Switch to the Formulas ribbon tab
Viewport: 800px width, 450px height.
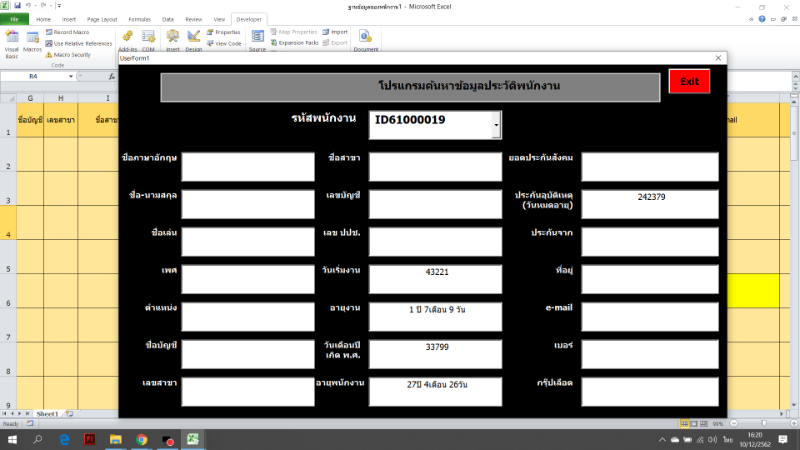pos(139,19)
